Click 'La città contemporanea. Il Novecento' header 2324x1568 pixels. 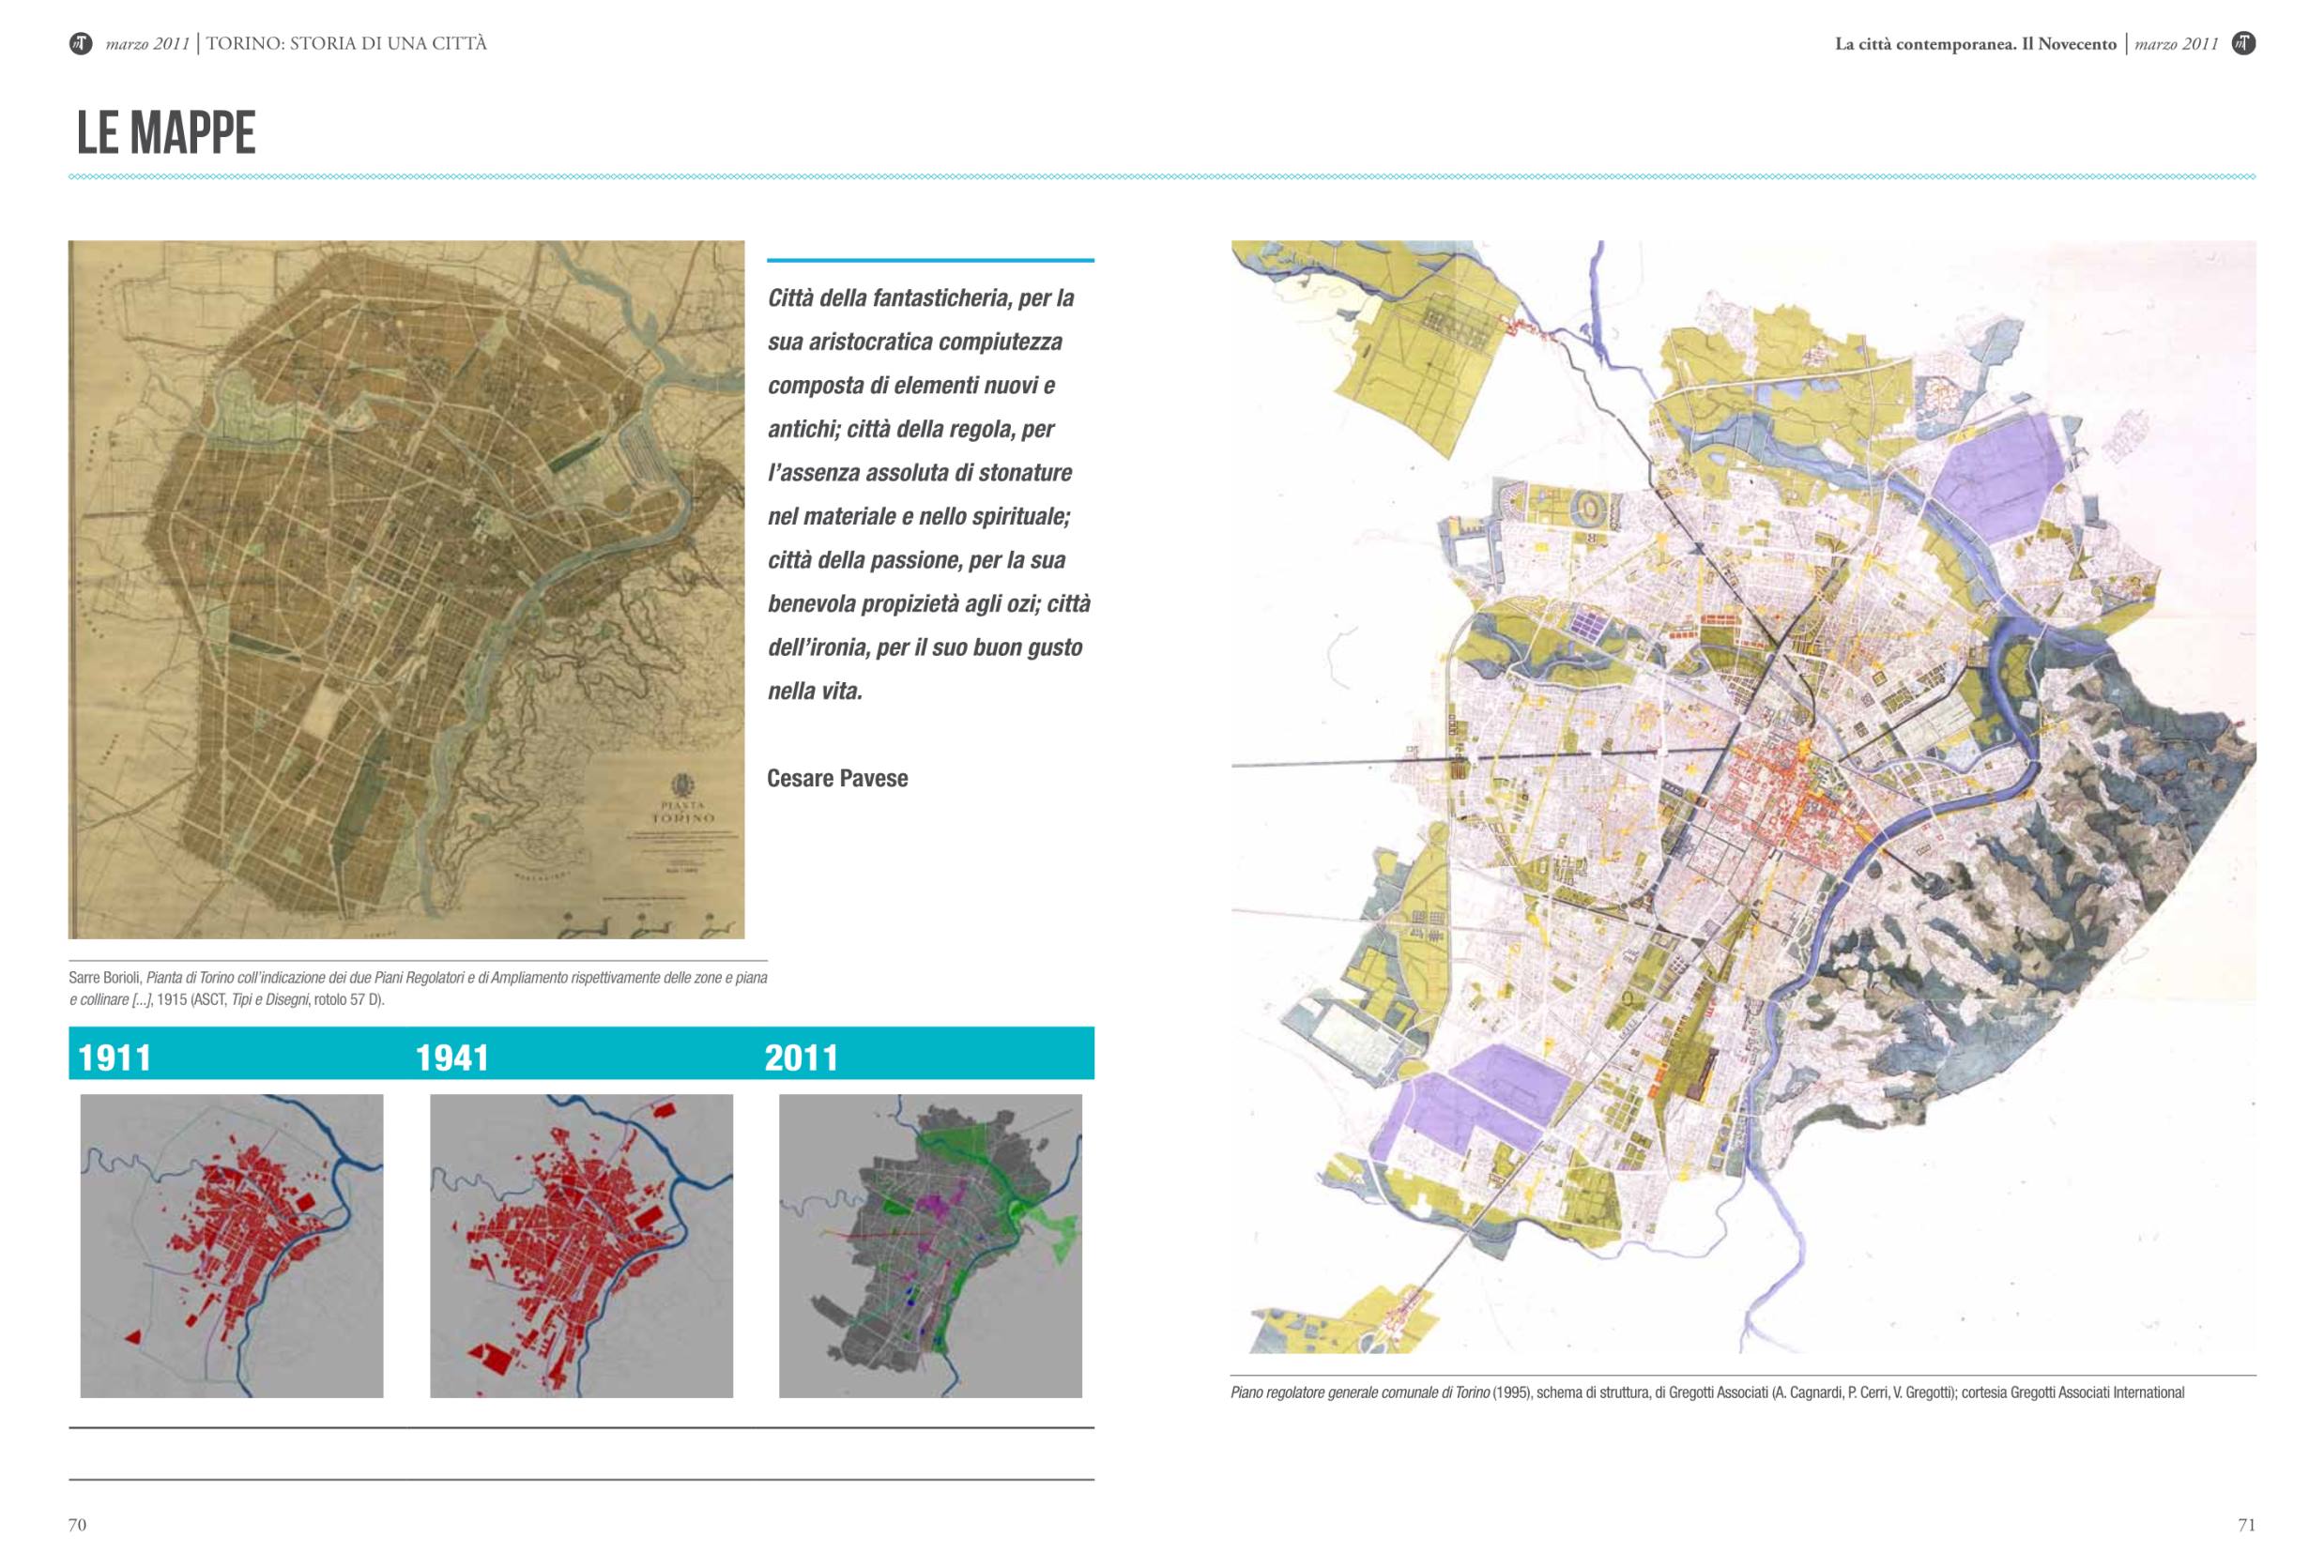[1975, 44]
